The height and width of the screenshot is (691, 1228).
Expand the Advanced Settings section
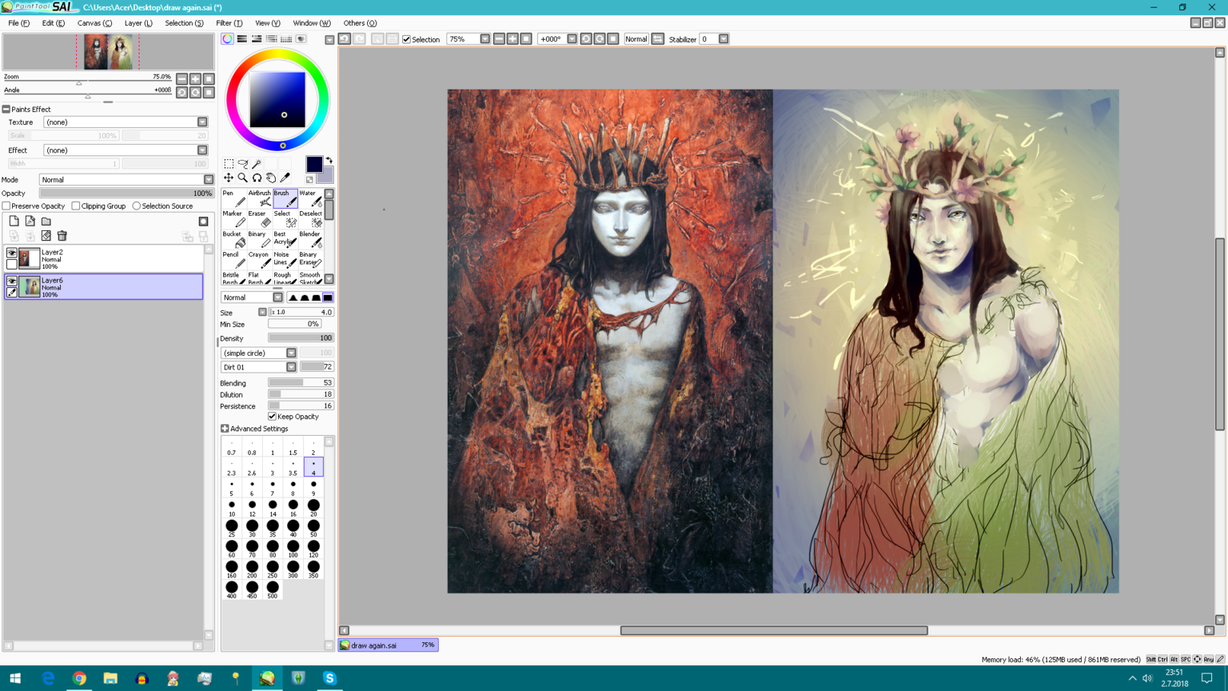[x=225, y=428]
